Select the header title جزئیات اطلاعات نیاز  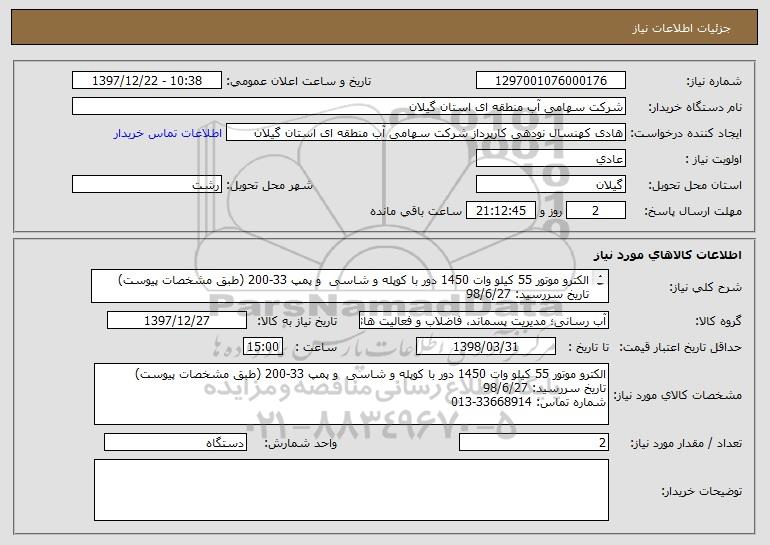coord(681,28)
